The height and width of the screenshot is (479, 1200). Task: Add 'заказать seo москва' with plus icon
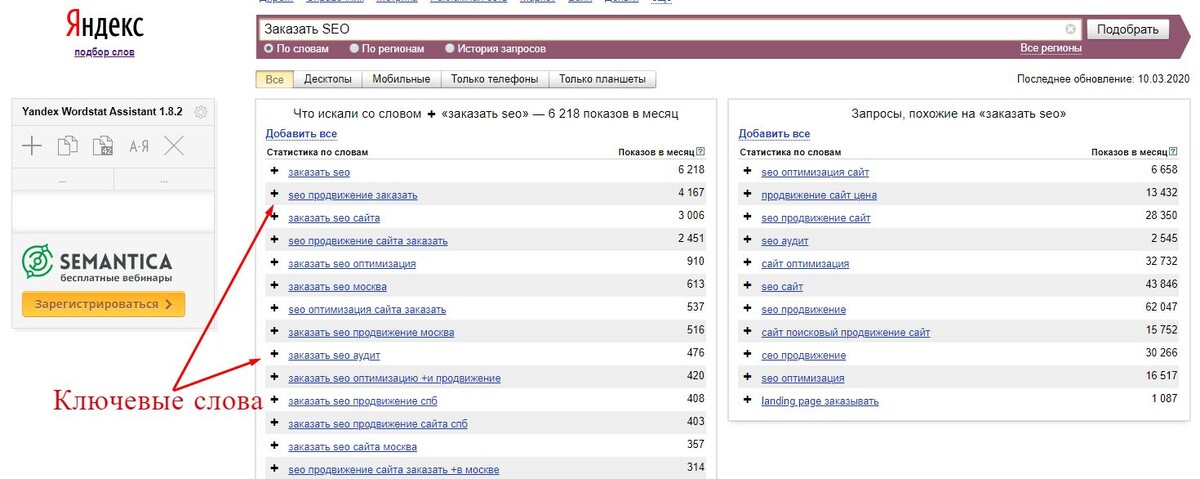(274, 286)
